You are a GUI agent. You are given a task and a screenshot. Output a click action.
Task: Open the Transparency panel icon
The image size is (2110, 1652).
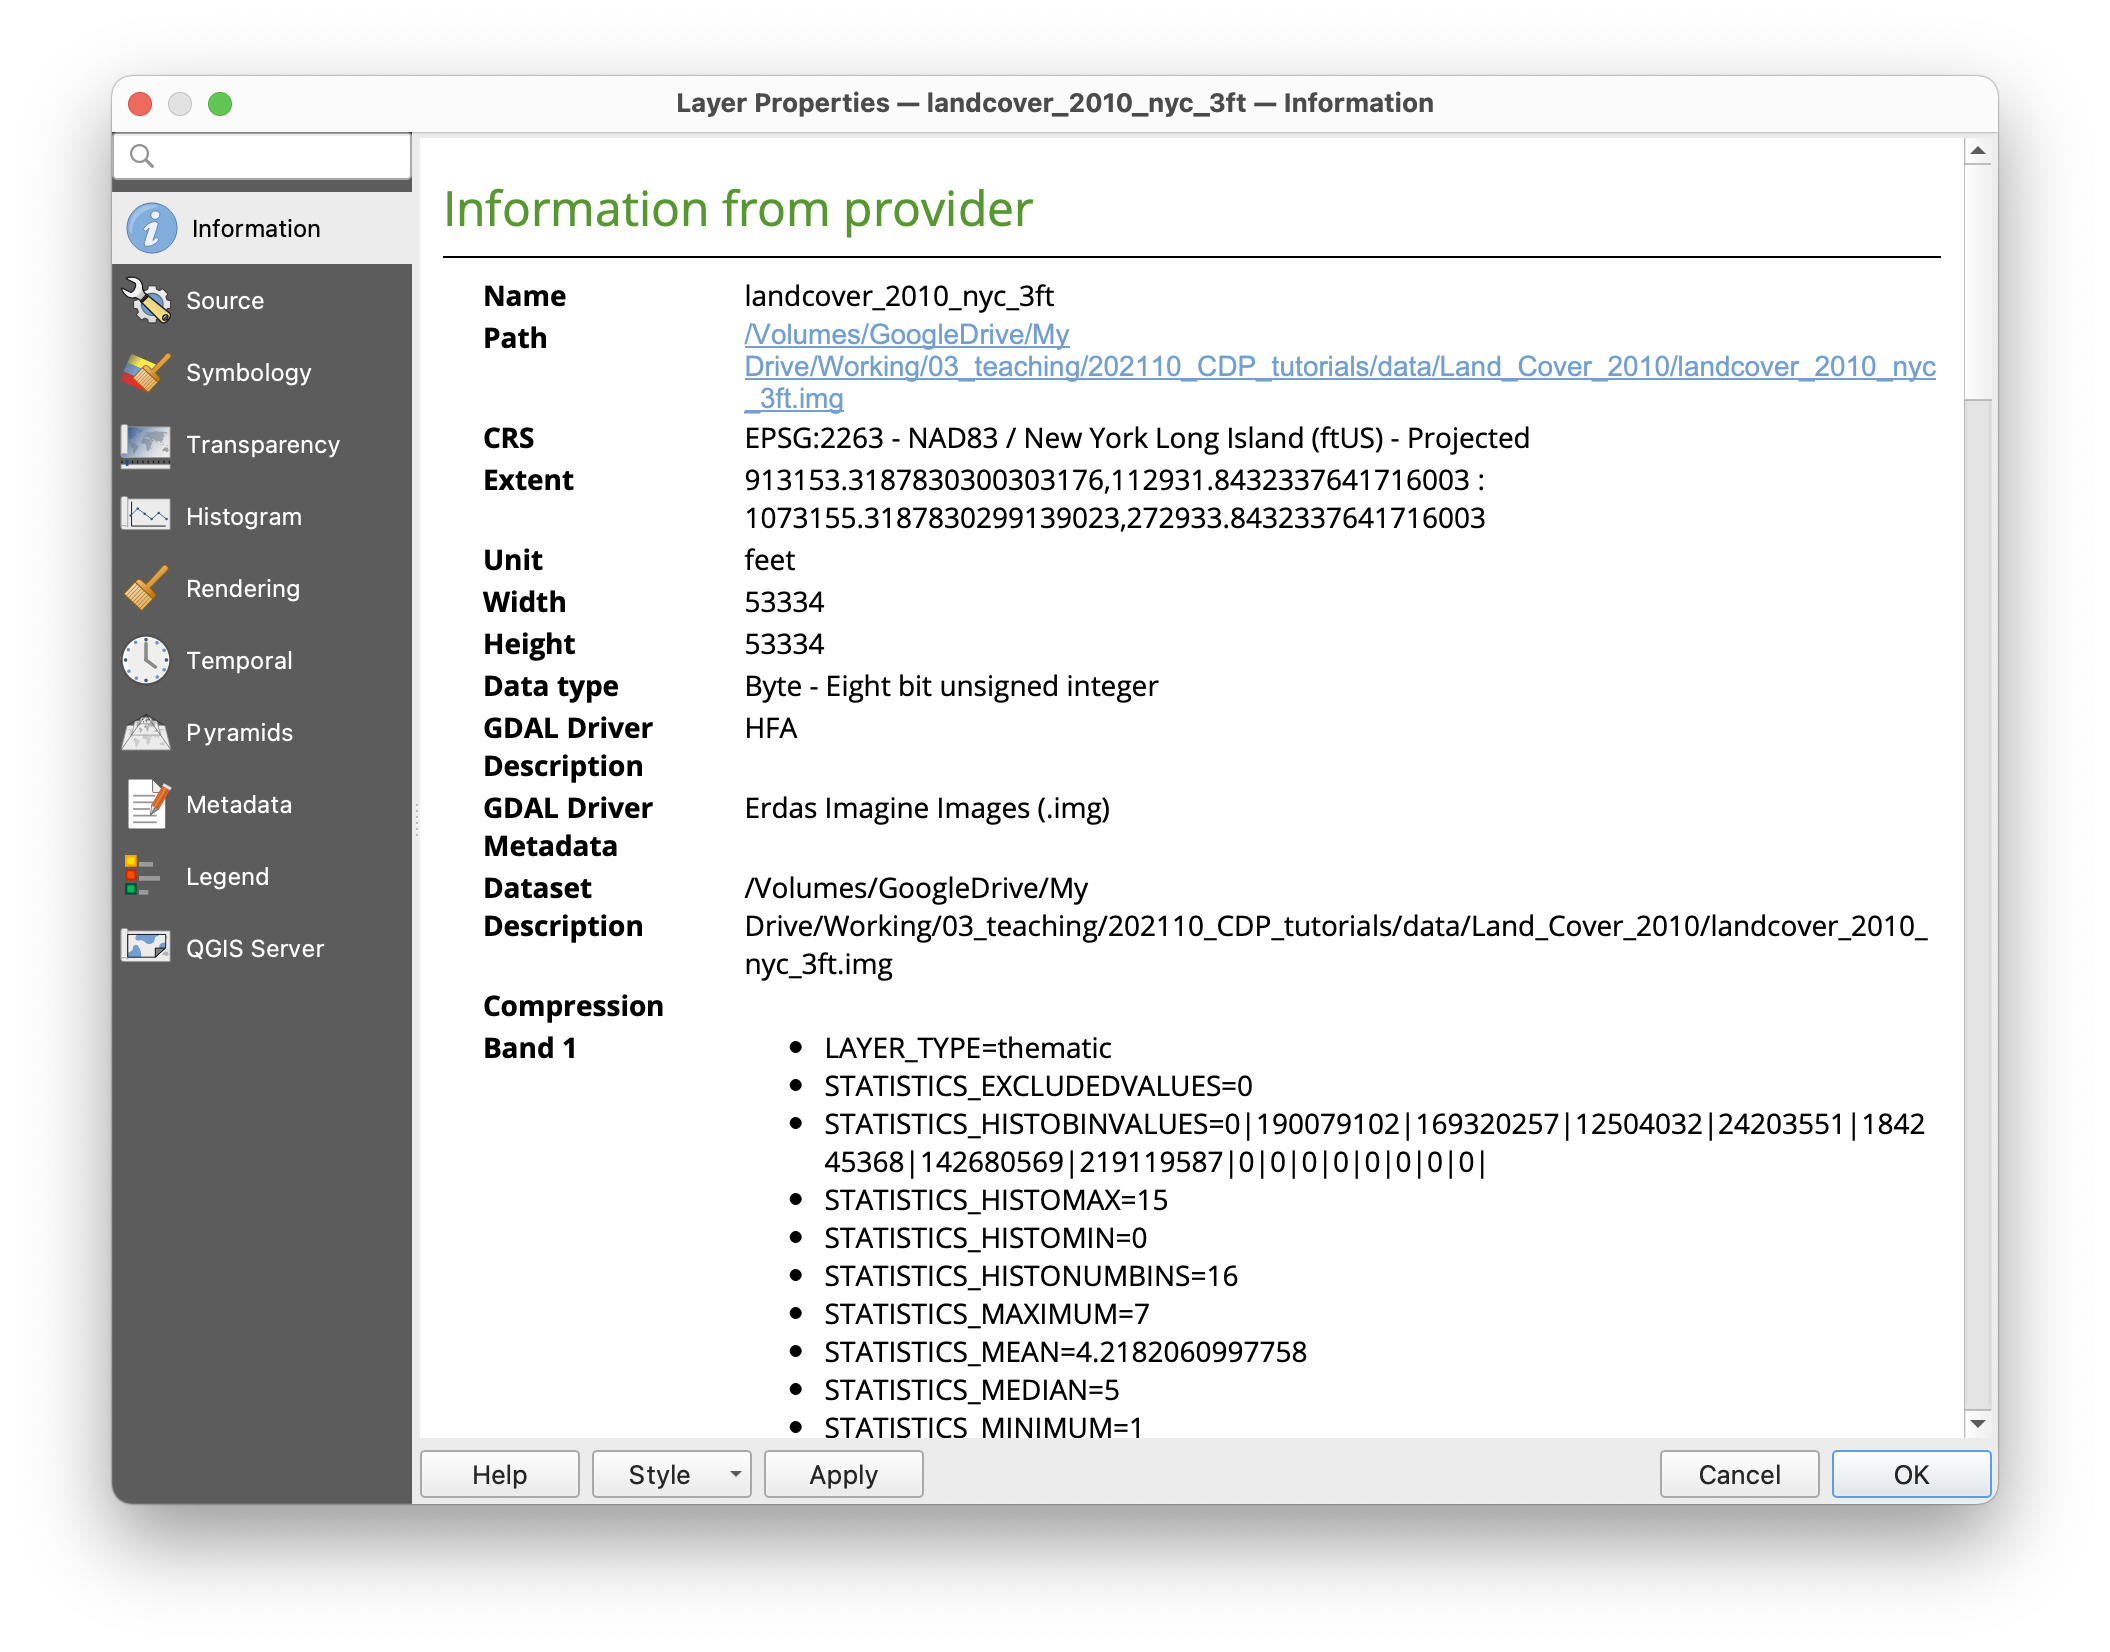pos(147,445)
